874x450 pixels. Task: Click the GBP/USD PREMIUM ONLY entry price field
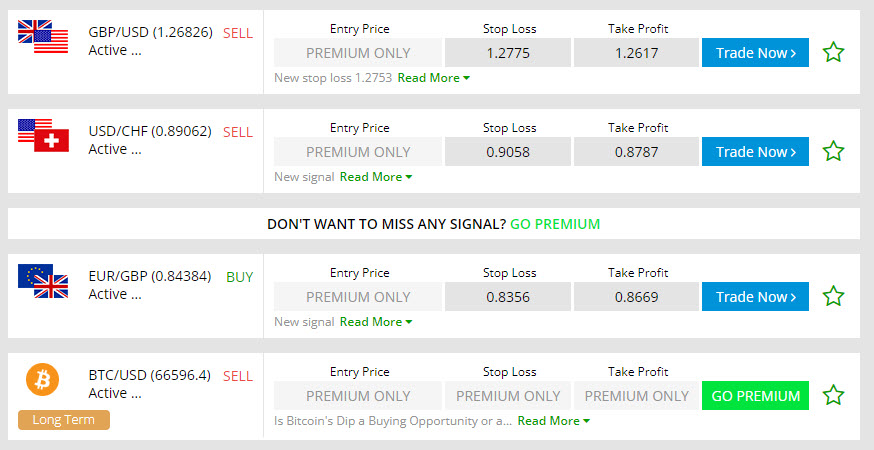pyautogui.click(x=357, y=53)
